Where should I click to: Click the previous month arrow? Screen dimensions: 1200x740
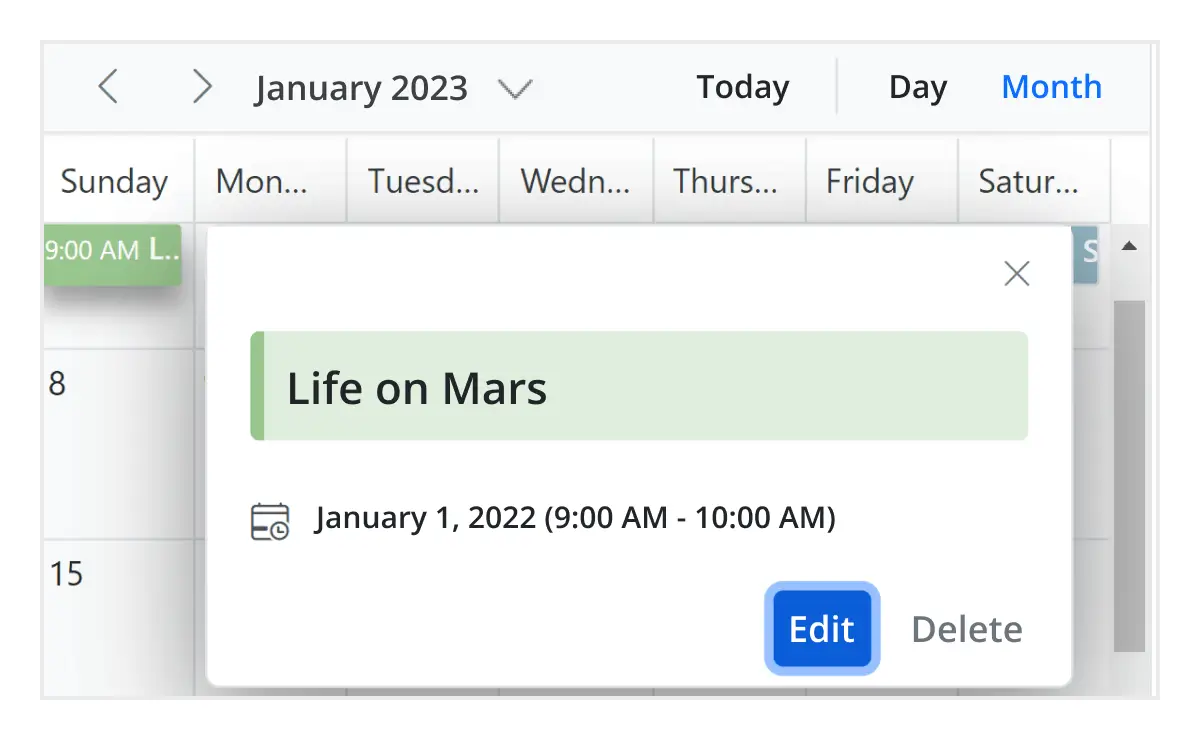click(x=108, y=87)
